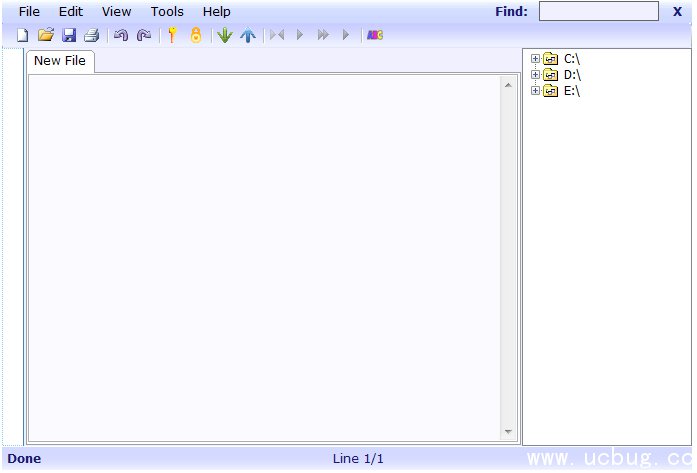The height and width of the screenshot is (473, 697).
Task: Expand the D:\ drive tree node
Action: pyautogui.click(x=536, y=75)
